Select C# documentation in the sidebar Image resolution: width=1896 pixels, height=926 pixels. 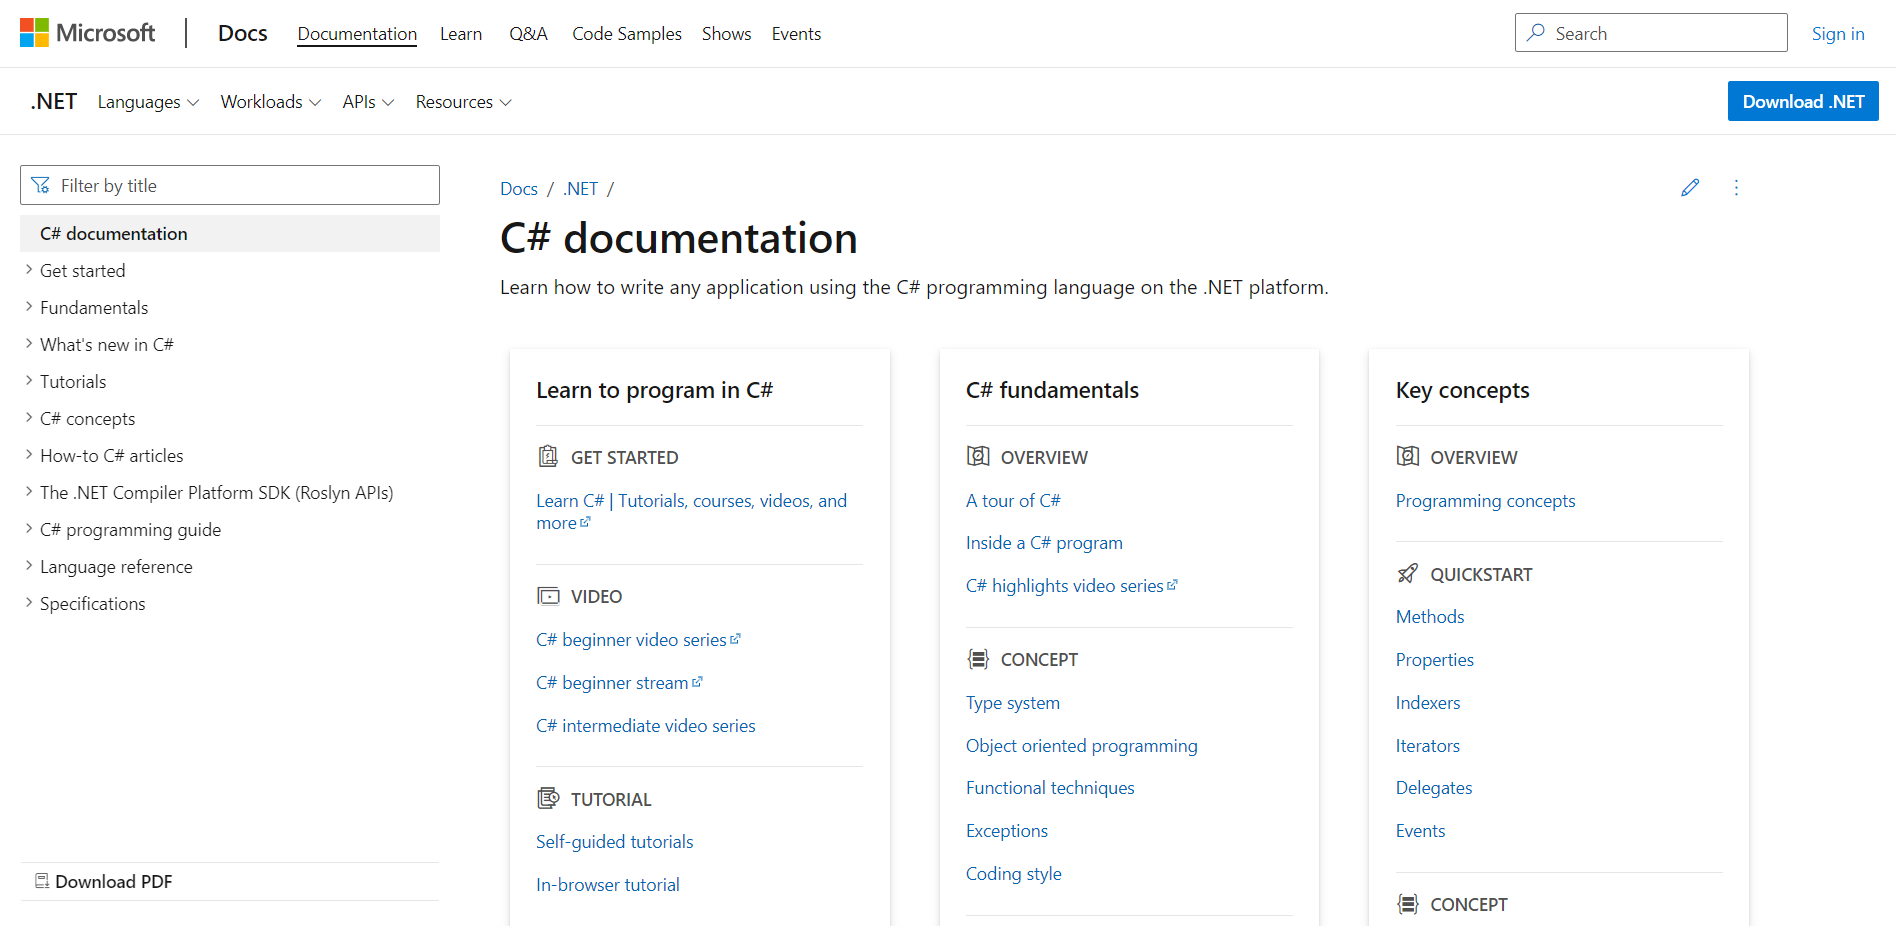[x=230, y=233]
